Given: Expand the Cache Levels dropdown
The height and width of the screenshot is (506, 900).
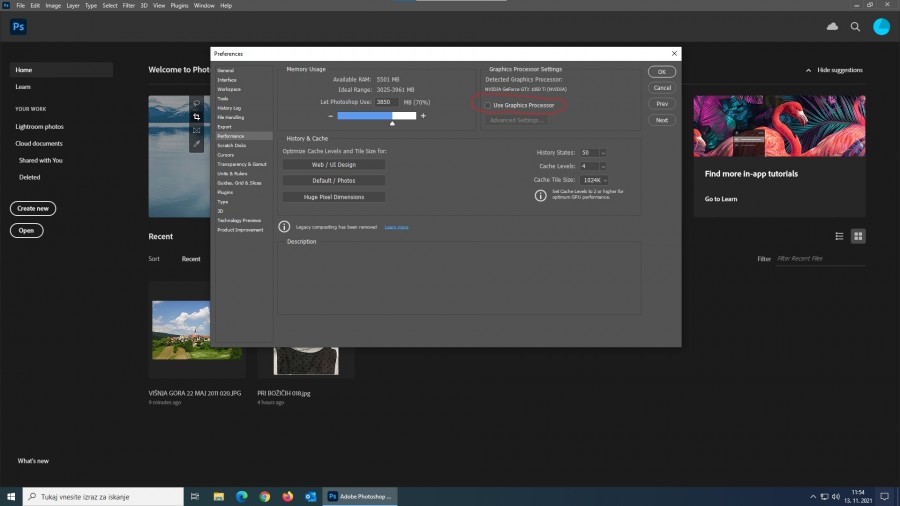Looking at the screenshot, I should point(603,166).
